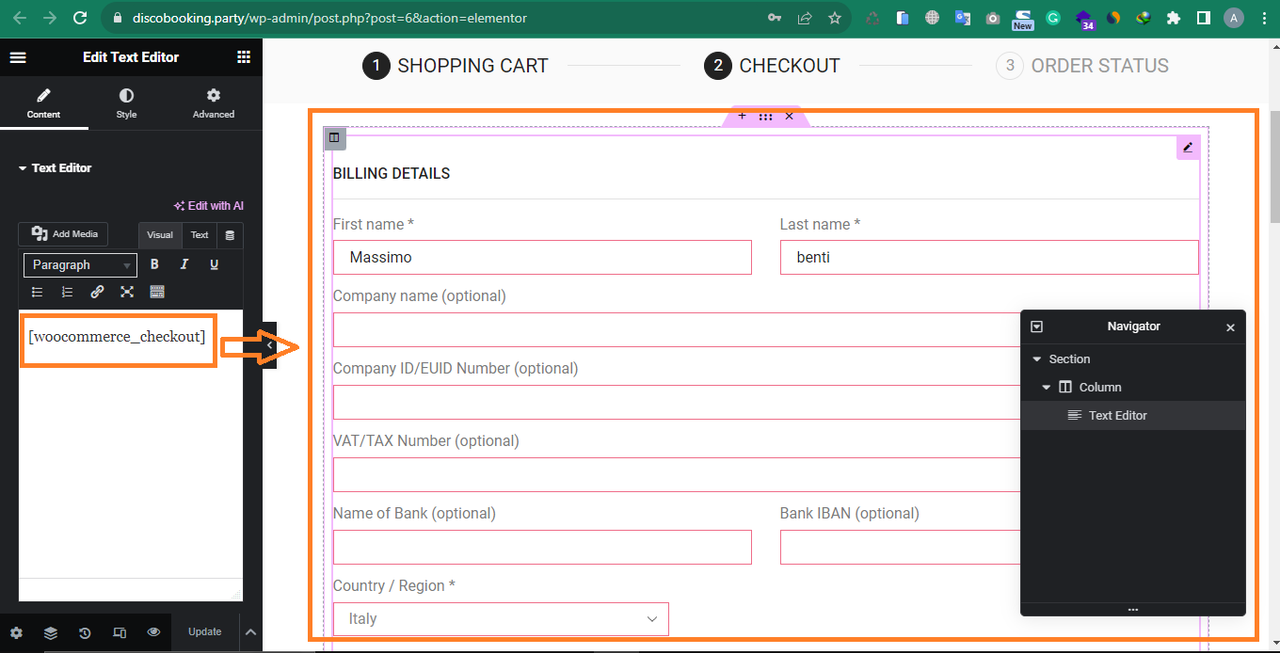Screen dimensions: 1280x653
Task: Click the Add Media button
Action: point(64,234)
